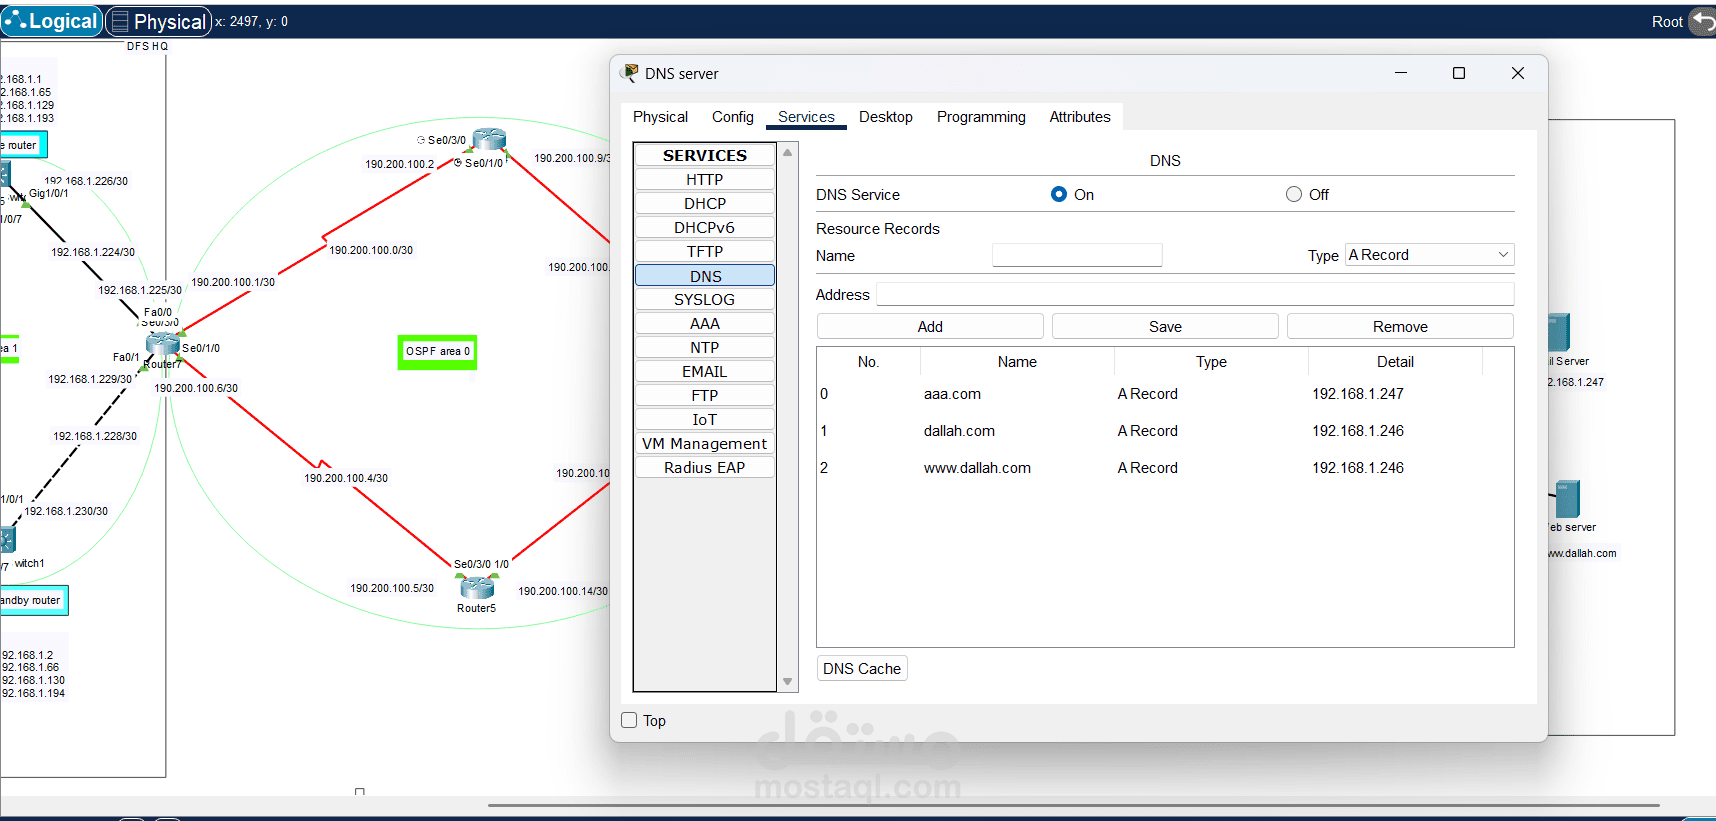
Task: Click the Add record button
Action: point(930,326)
